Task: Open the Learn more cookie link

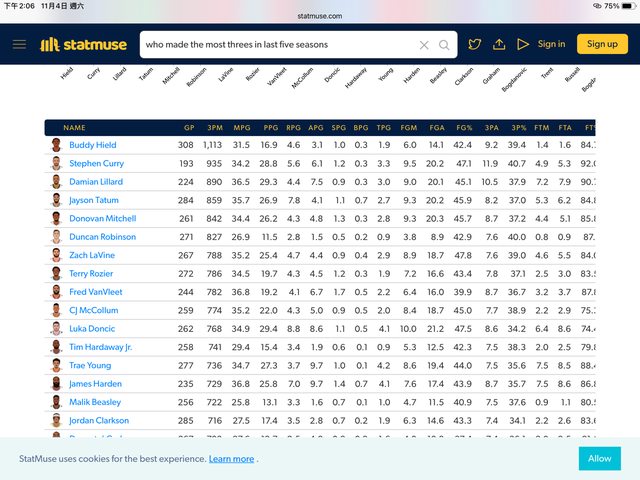Action: tap(231, 459)
